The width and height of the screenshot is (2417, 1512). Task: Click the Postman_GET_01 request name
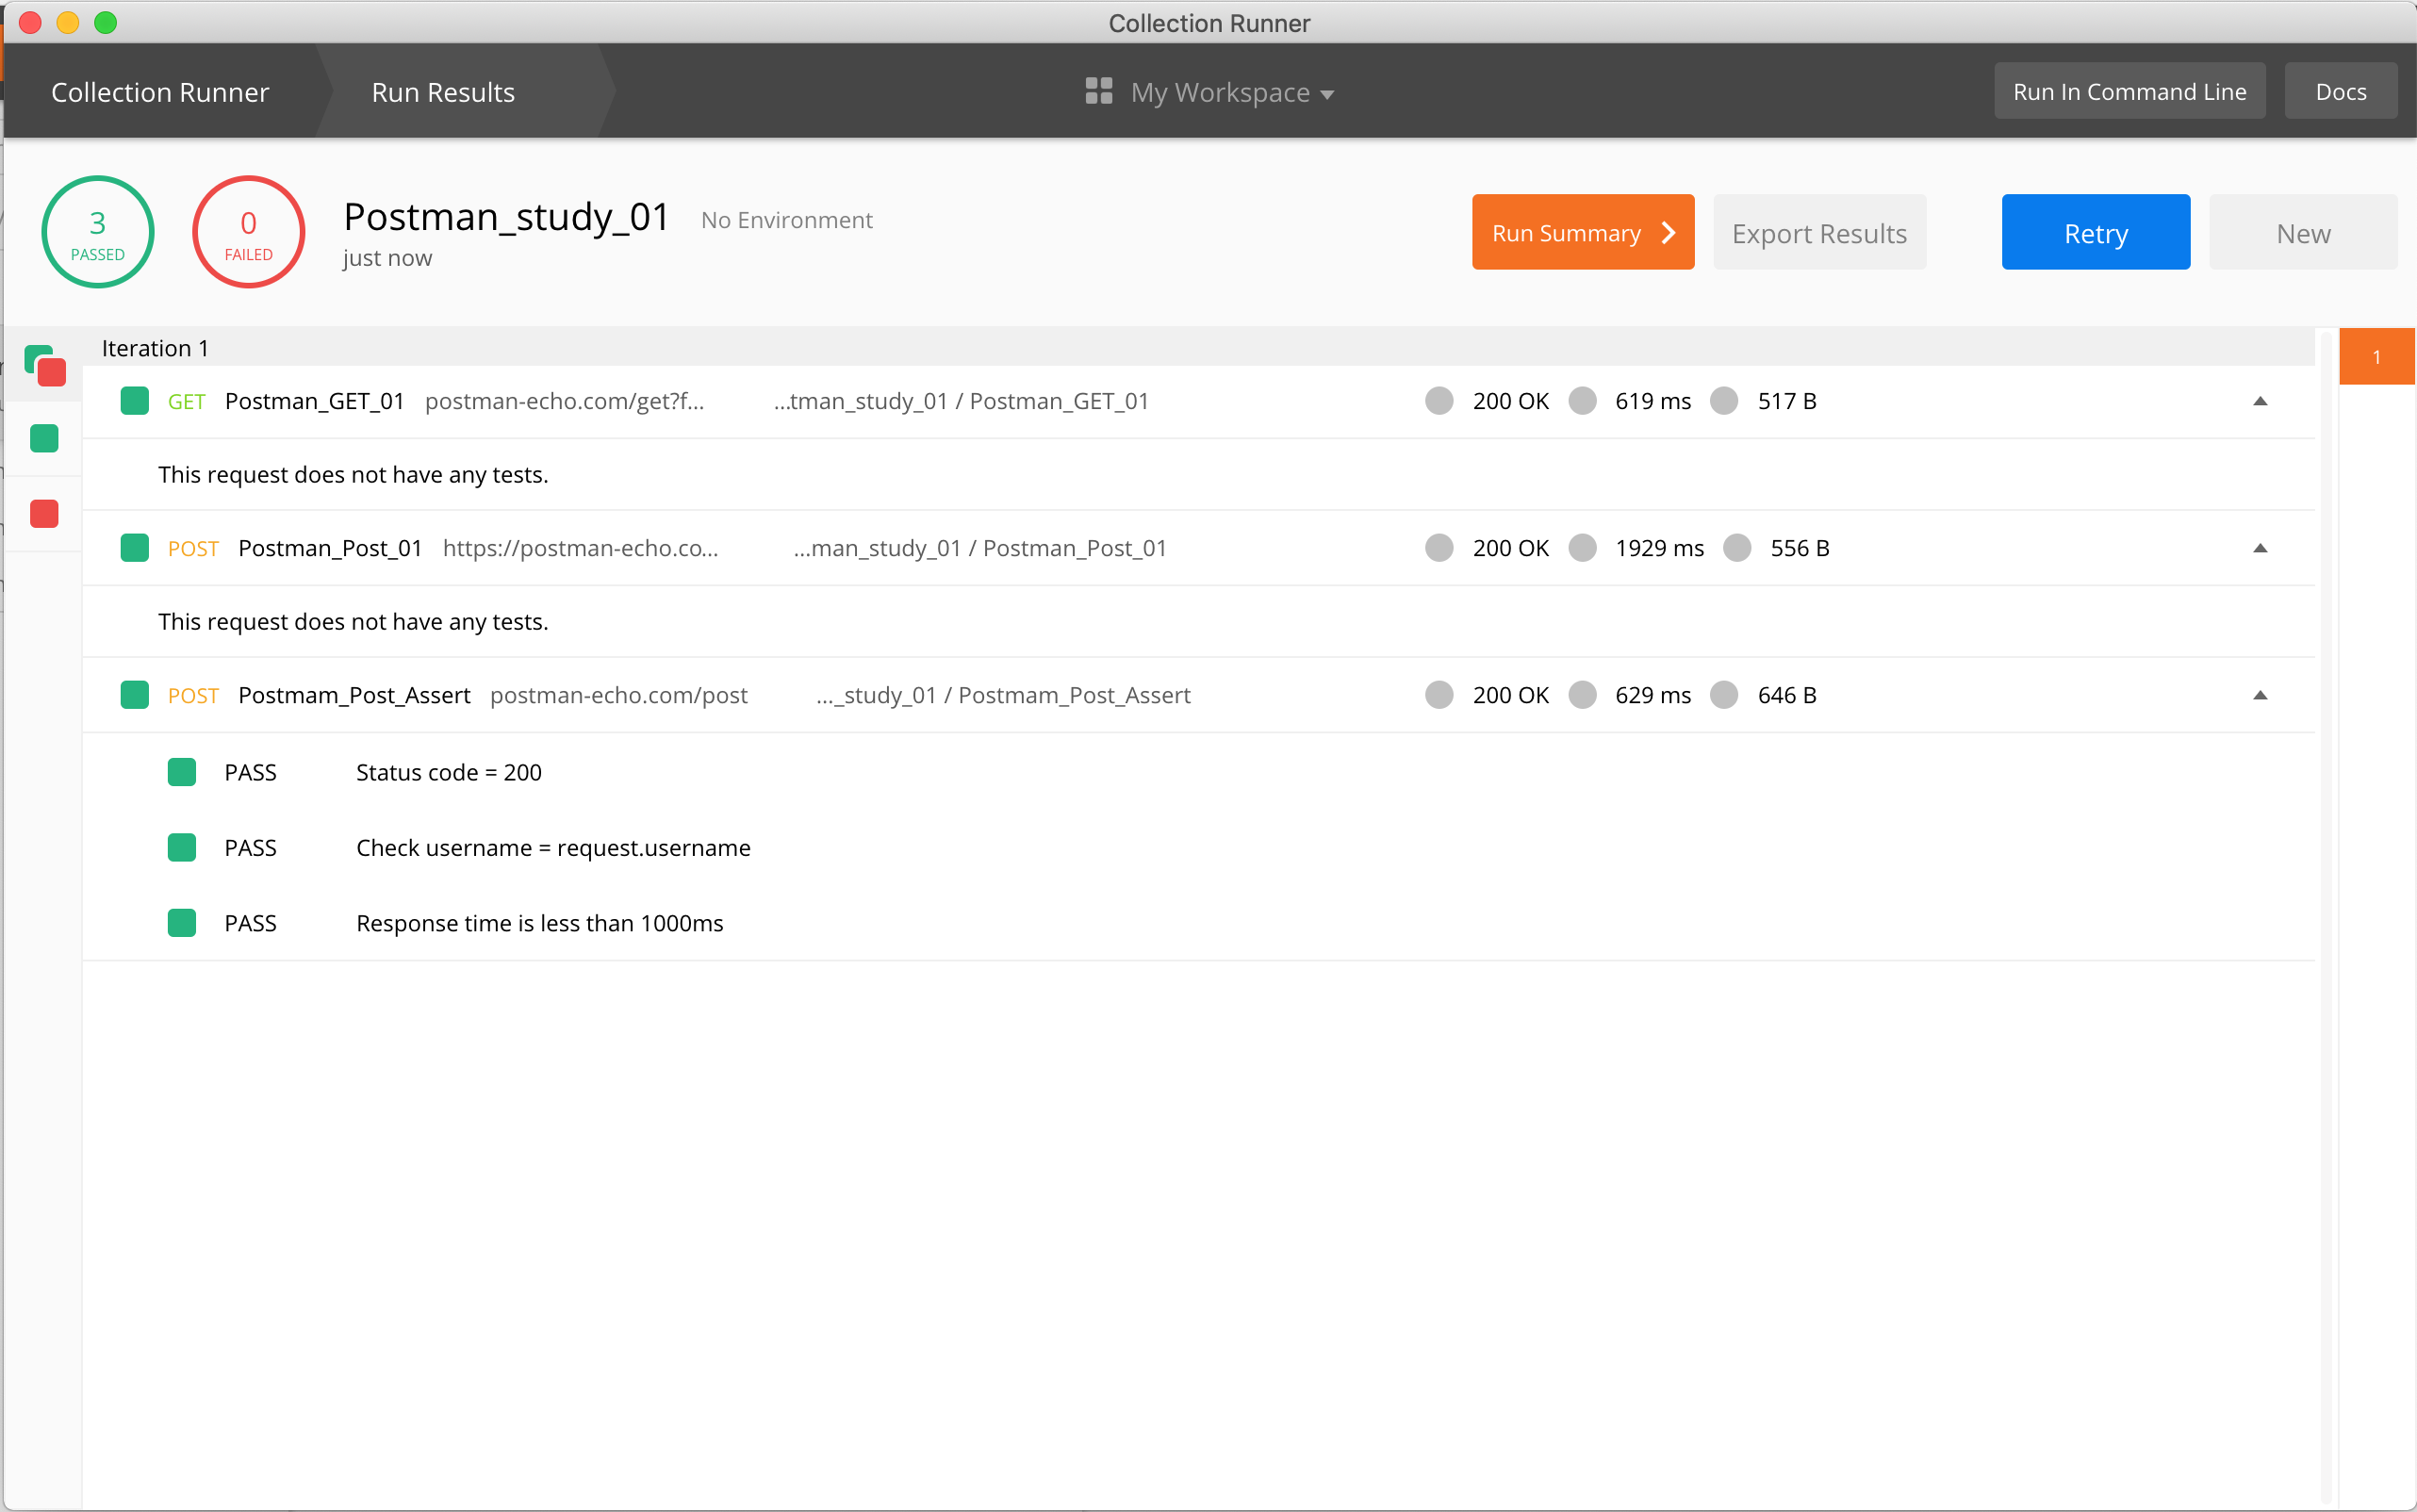click(x=314, y=401)
